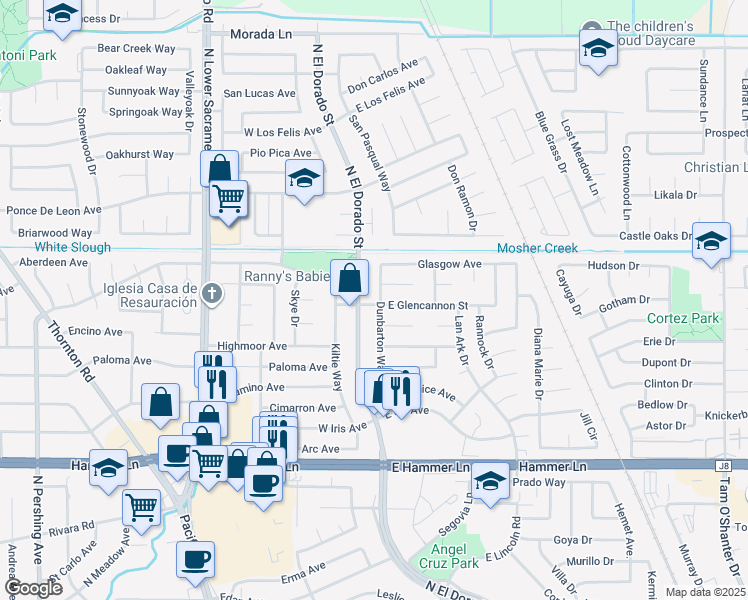Click the Google logo
The height and width of the screenshot is (600, 748).
33,589
